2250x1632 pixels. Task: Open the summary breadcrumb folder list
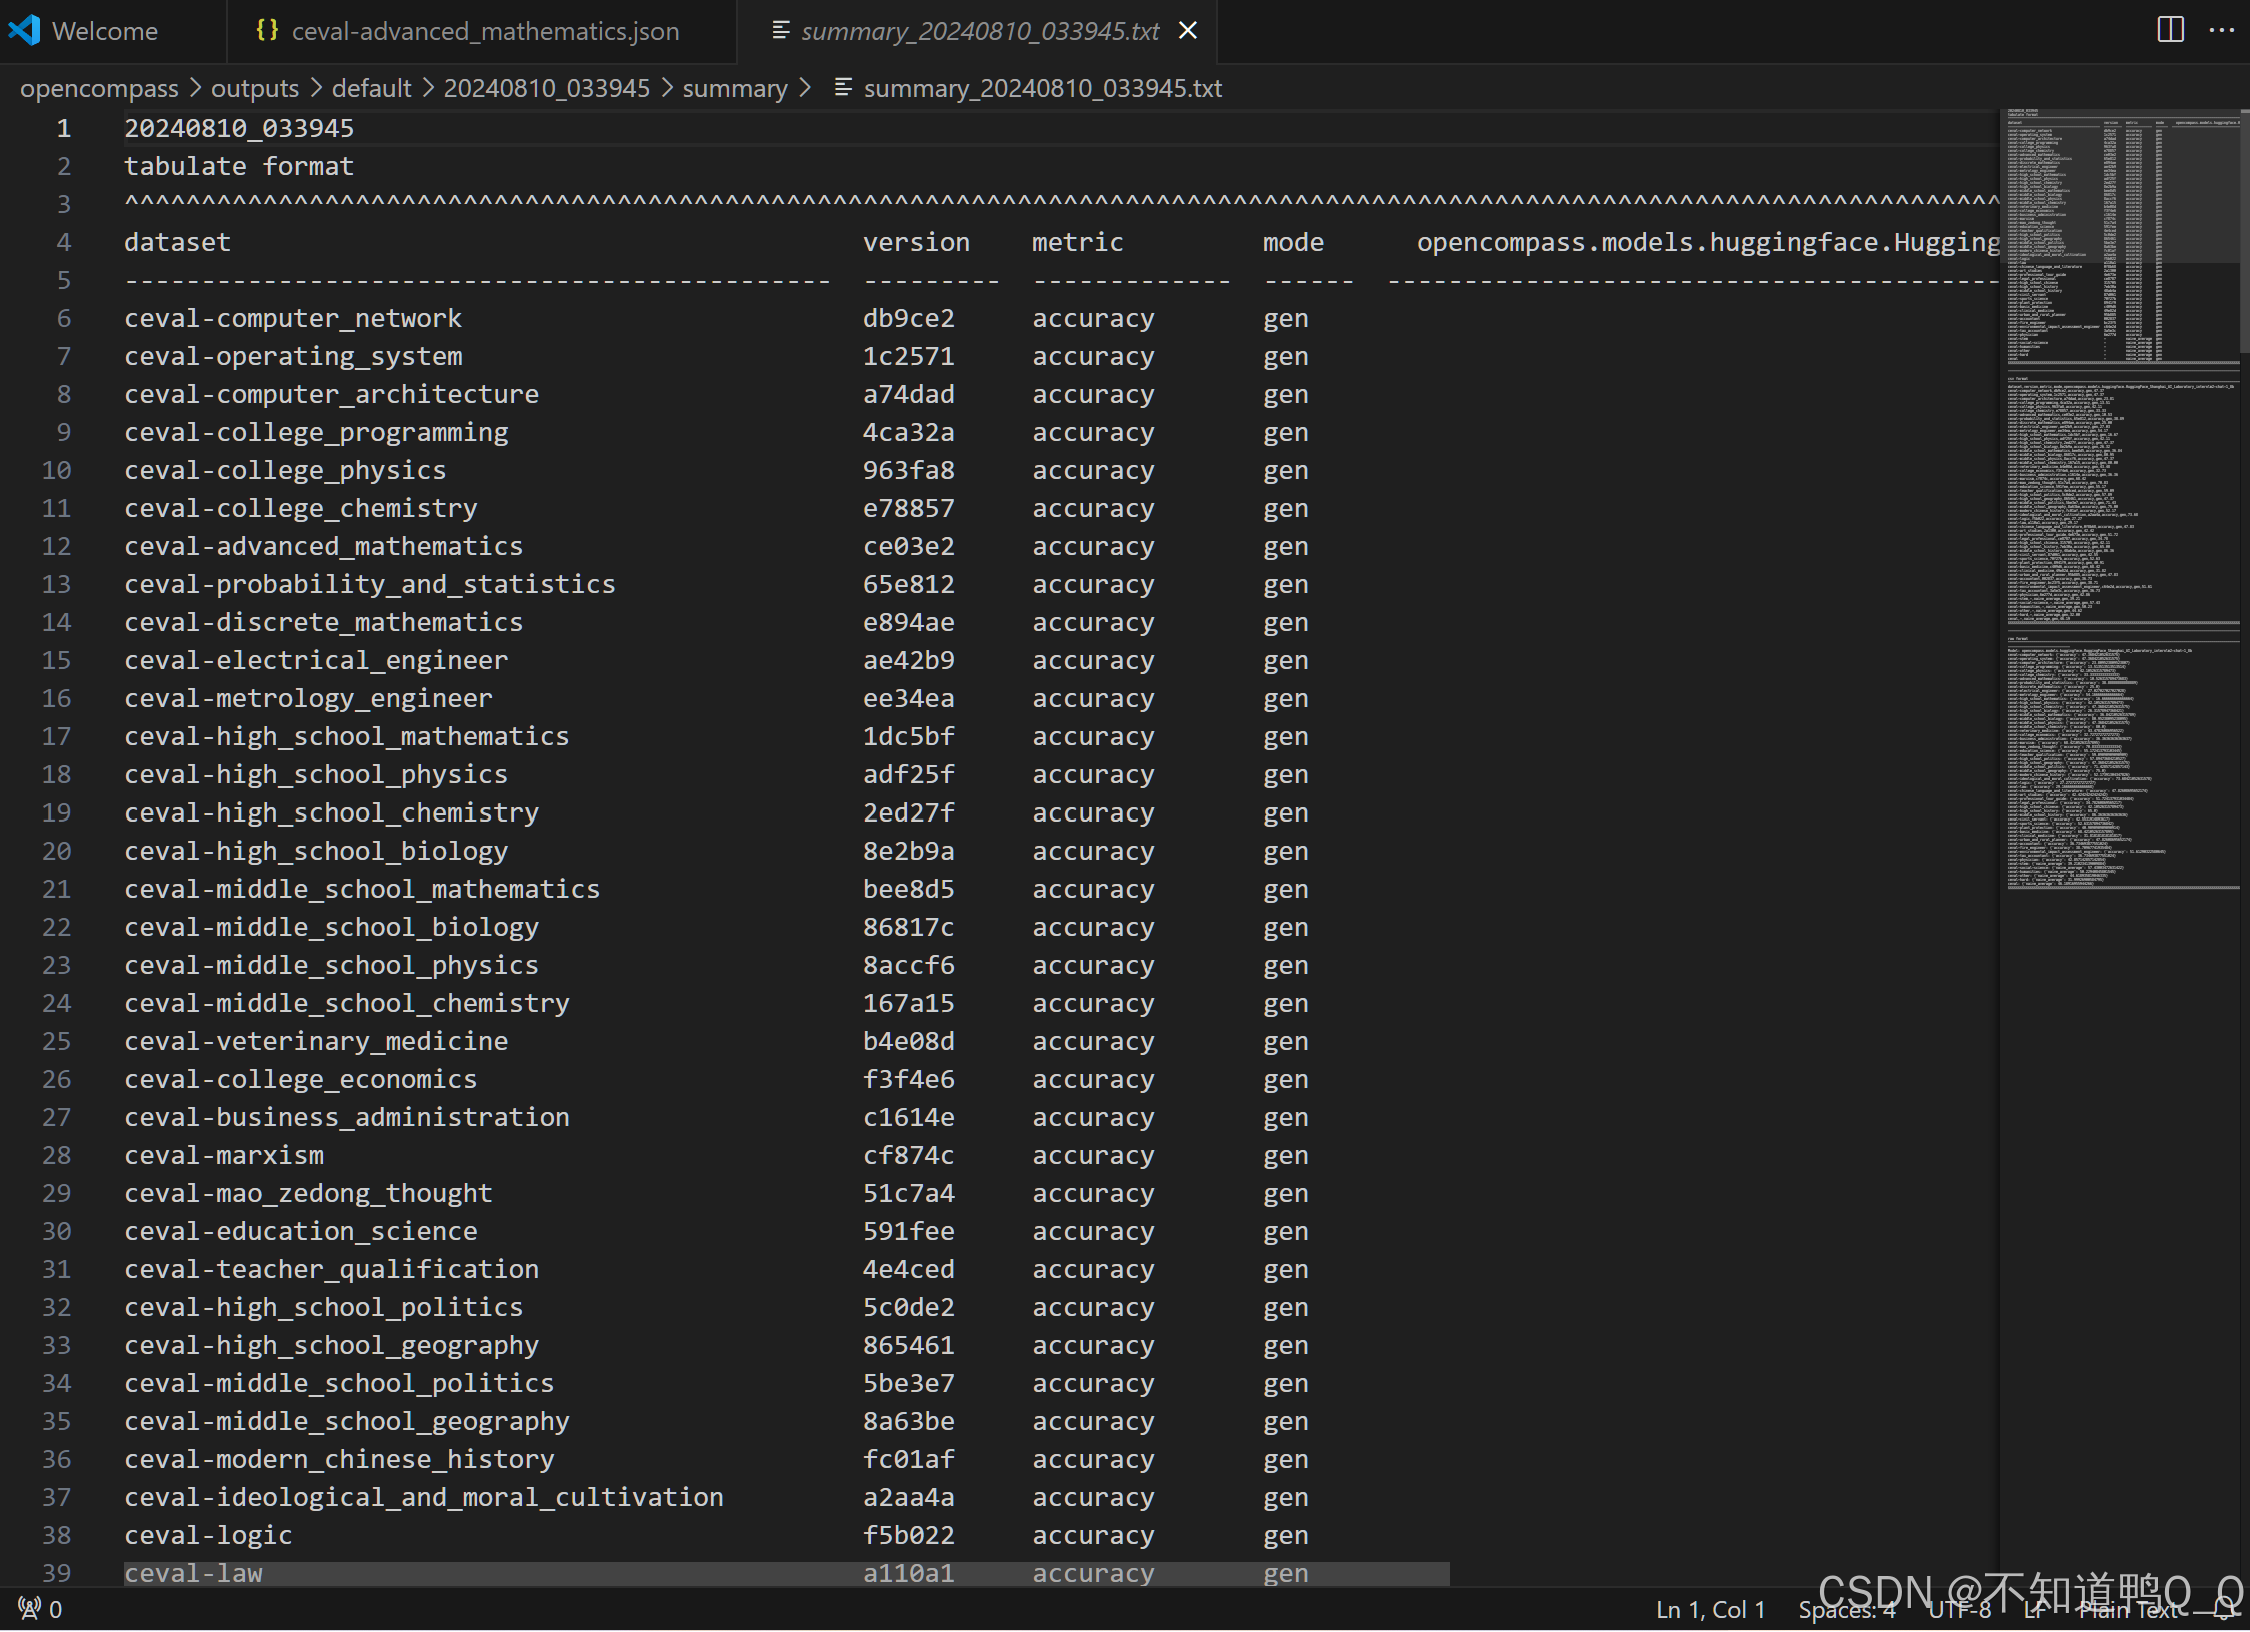click(734, 88)
